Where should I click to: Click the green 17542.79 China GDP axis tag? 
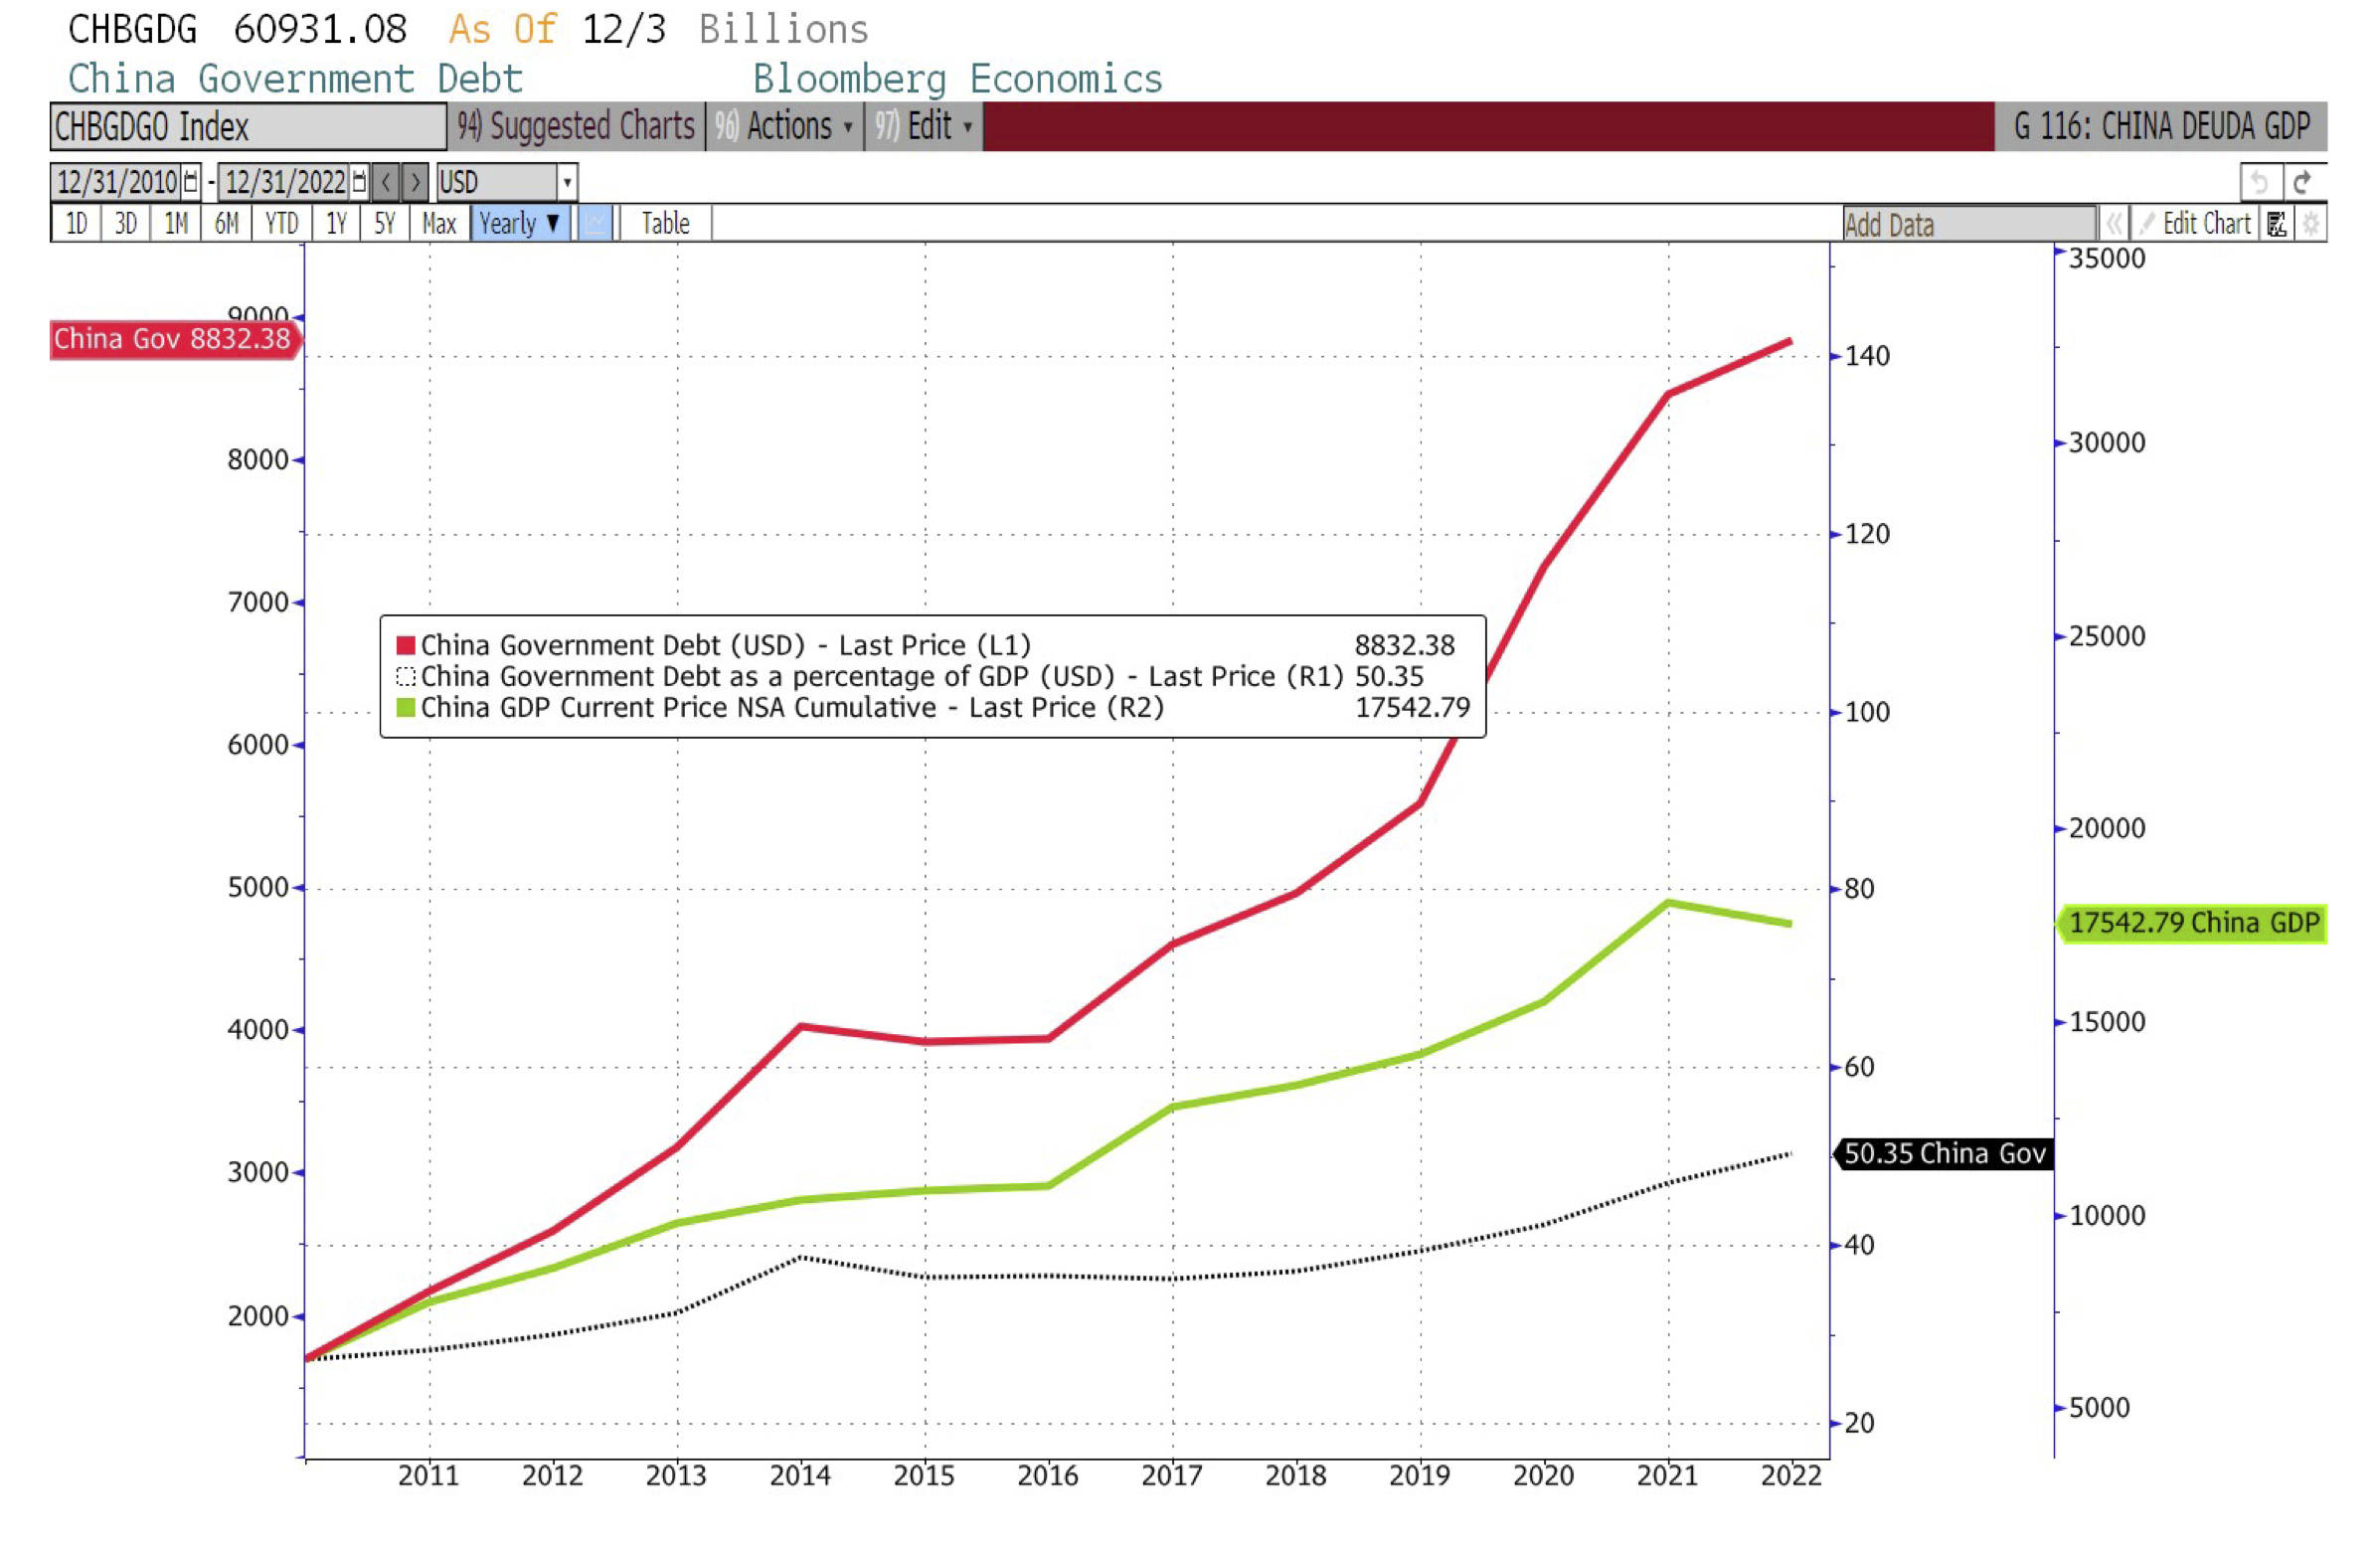pyautogui.click(x=2192, y=923)
